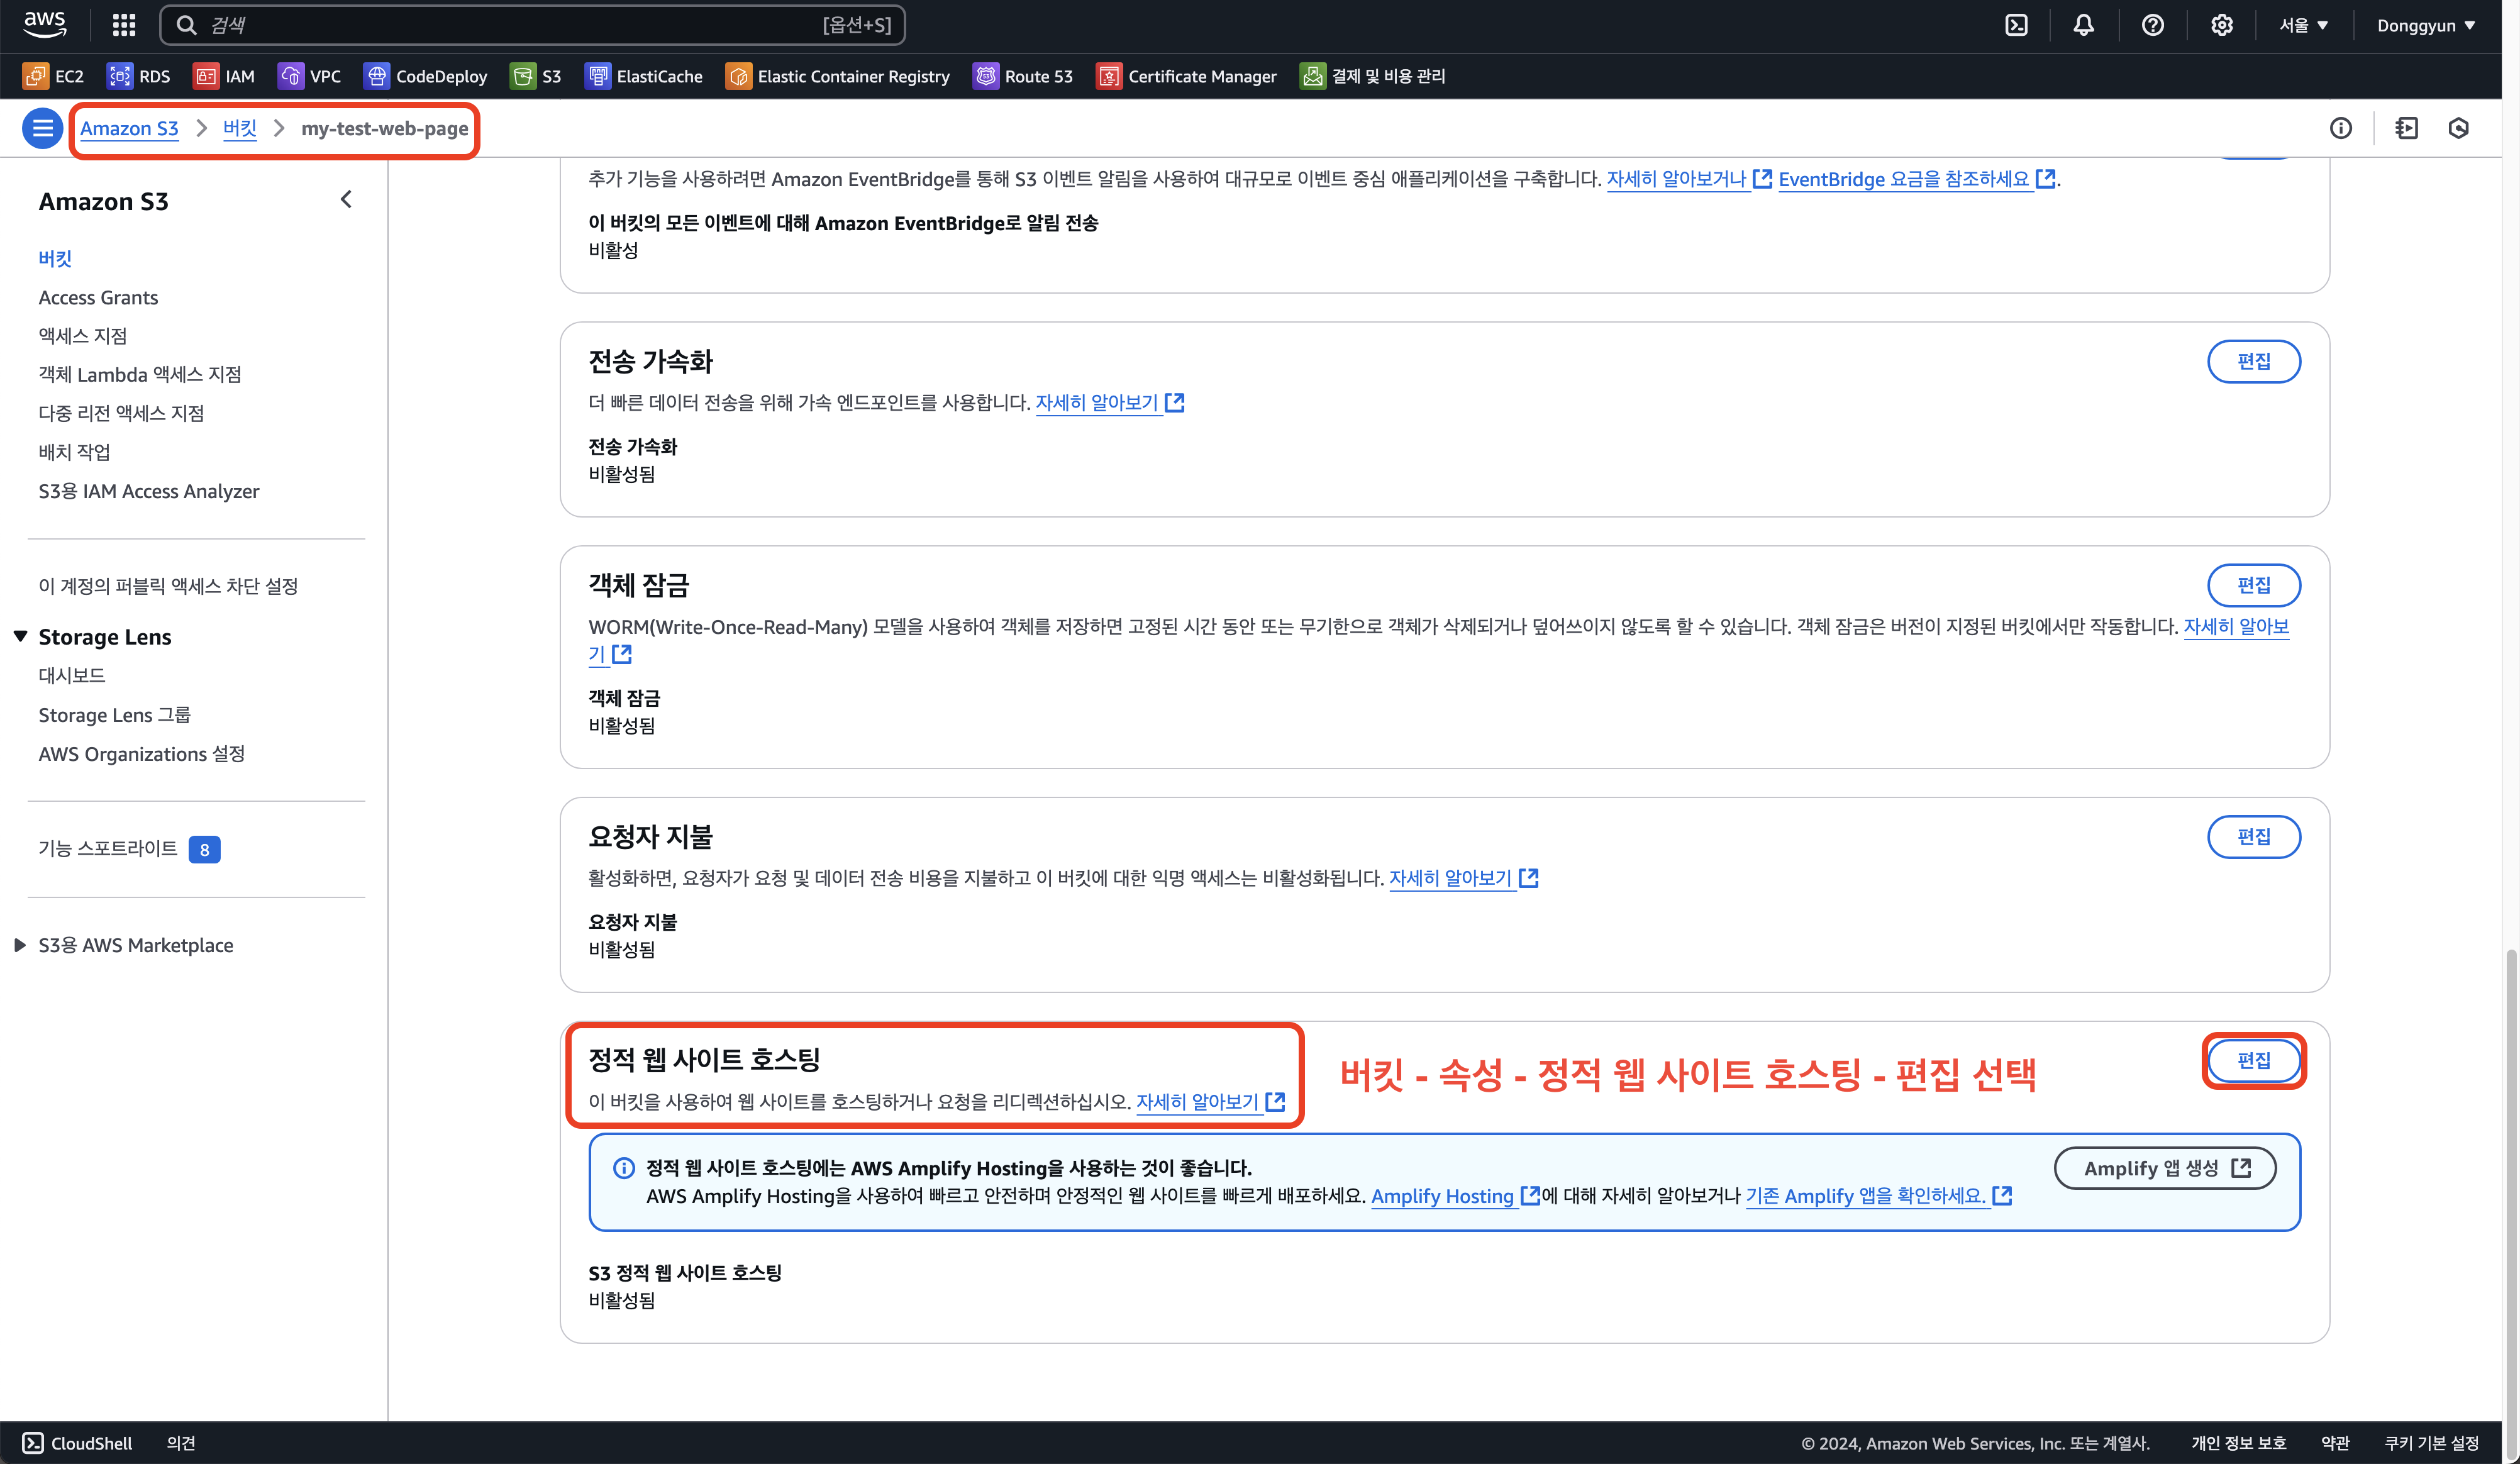Open the services grid menu icon

124,25
